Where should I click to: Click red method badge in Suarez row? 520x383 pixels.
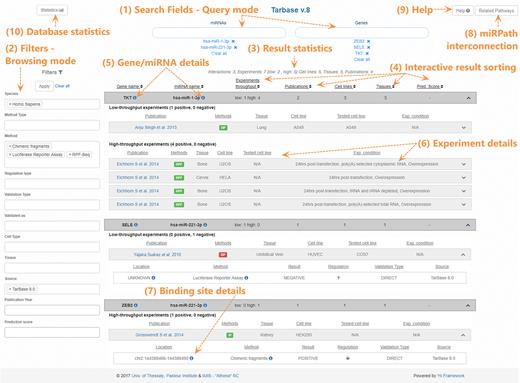[x=223, y=254]
